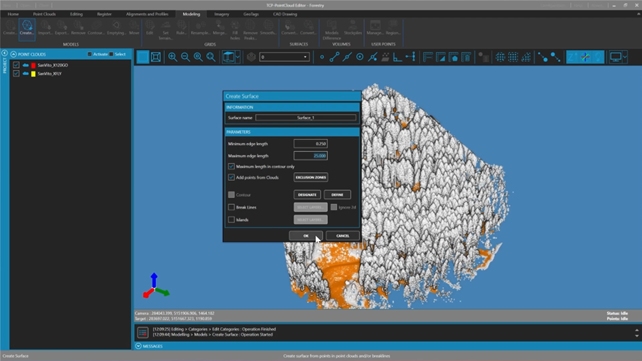Toggle Maximum length in contour only checkbox
642x361 pixels.
click(x=231, y=167)
